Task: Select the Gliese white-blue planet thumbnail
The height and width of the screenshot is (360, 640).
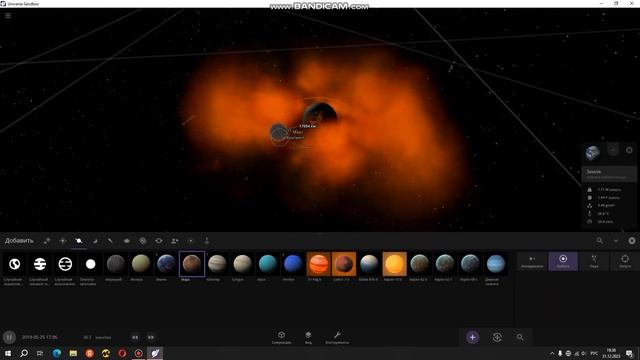Action: point(369,264)
